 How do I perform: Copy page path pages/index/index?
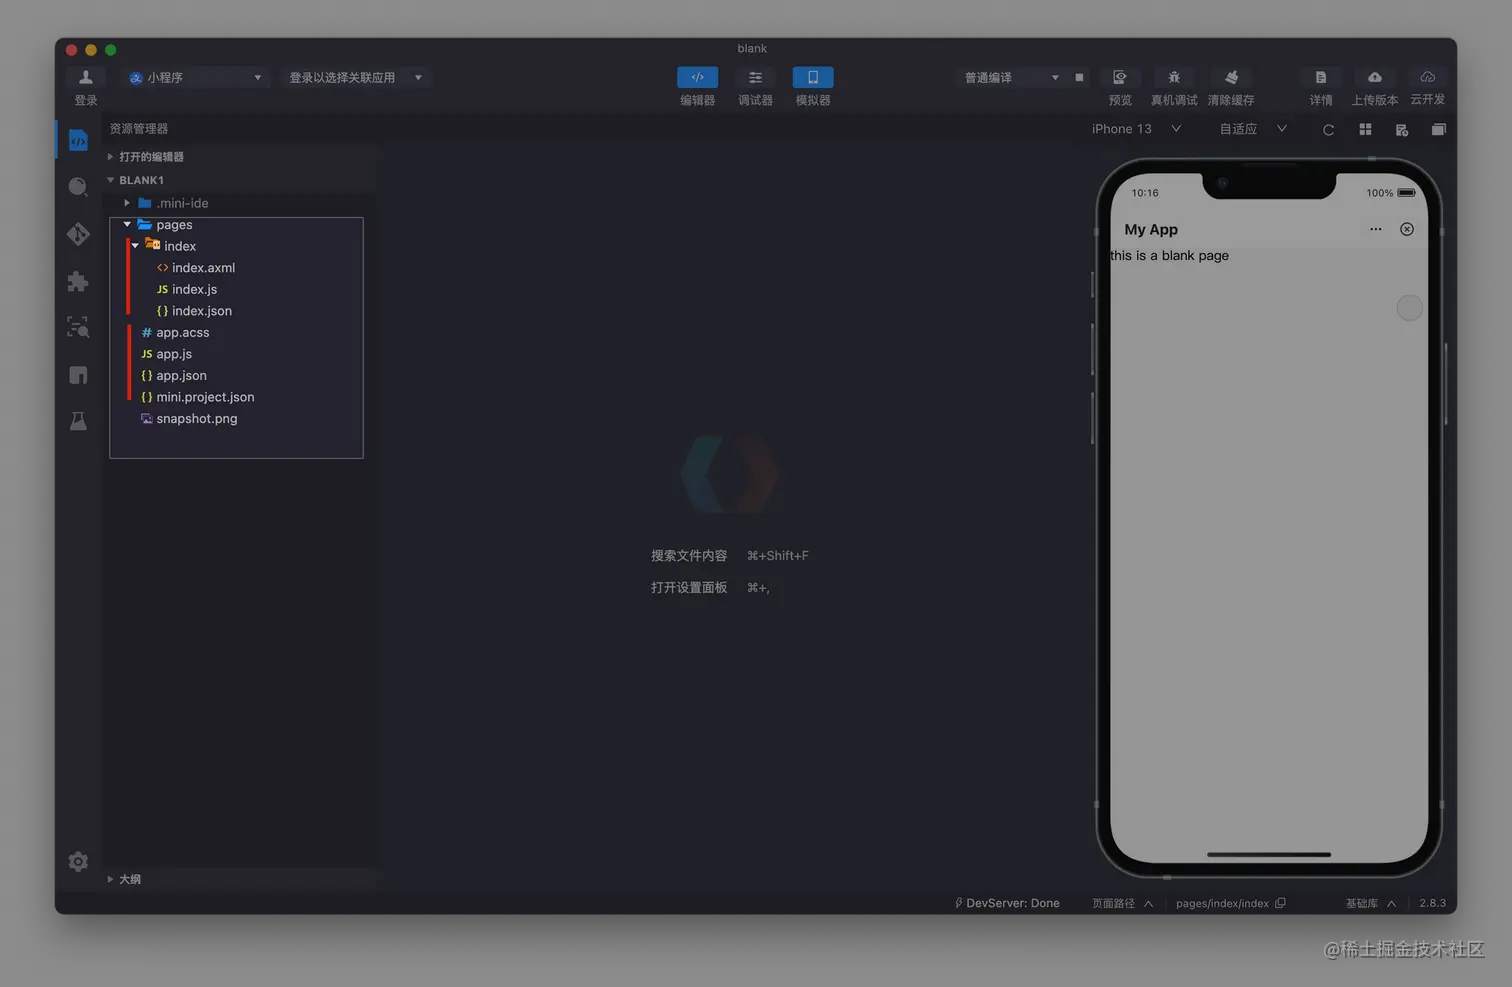pos(1280,903)
